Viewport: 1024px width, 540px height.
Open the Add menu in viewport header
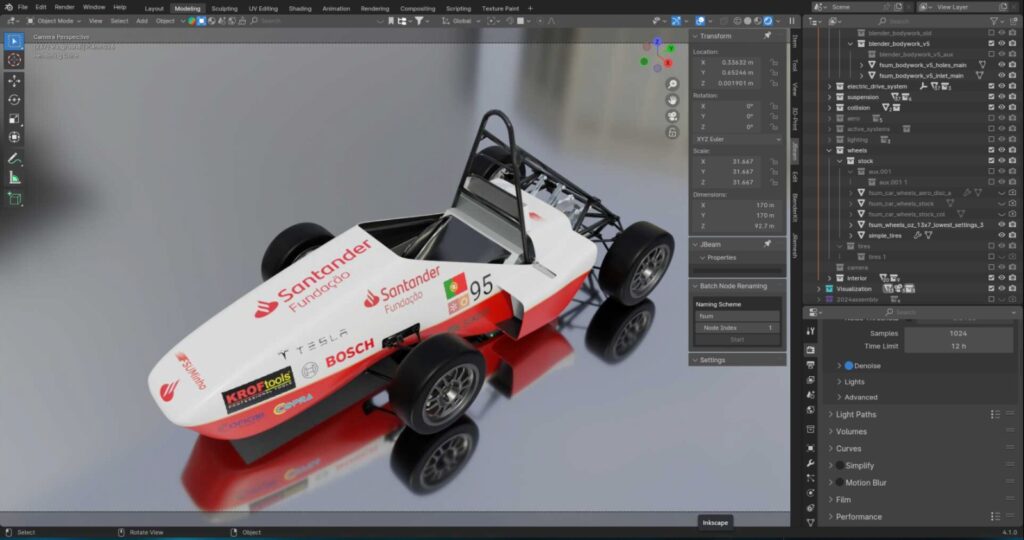142,21
